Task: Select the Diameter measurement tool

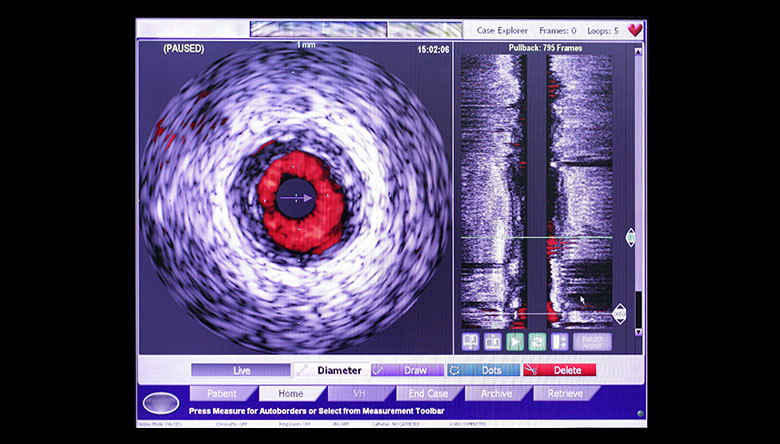Action: (330, 370)
